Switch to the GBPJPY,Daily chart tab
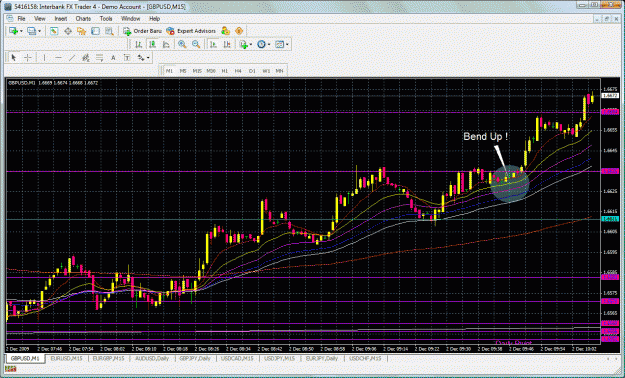625x378 pixels. tap(195, 358)
